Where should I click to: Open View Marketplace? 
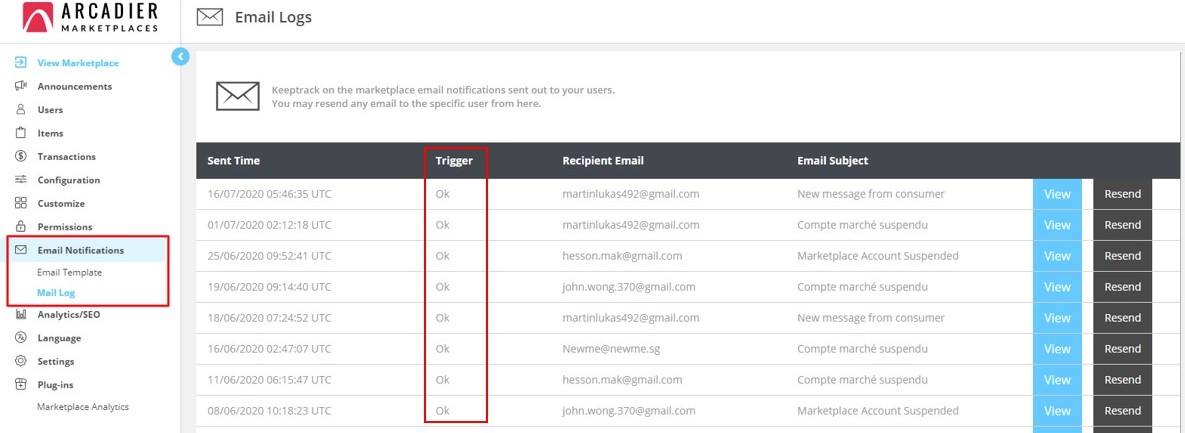tap(78, 63)
